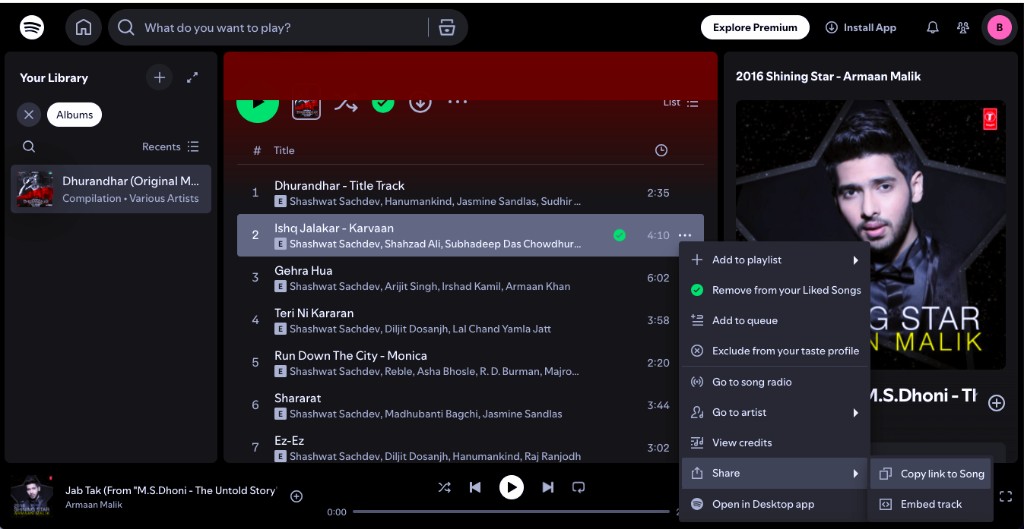Clear the Albums filter with X
Viewport: 1024px width, 529px height.
tap(29, 115)
